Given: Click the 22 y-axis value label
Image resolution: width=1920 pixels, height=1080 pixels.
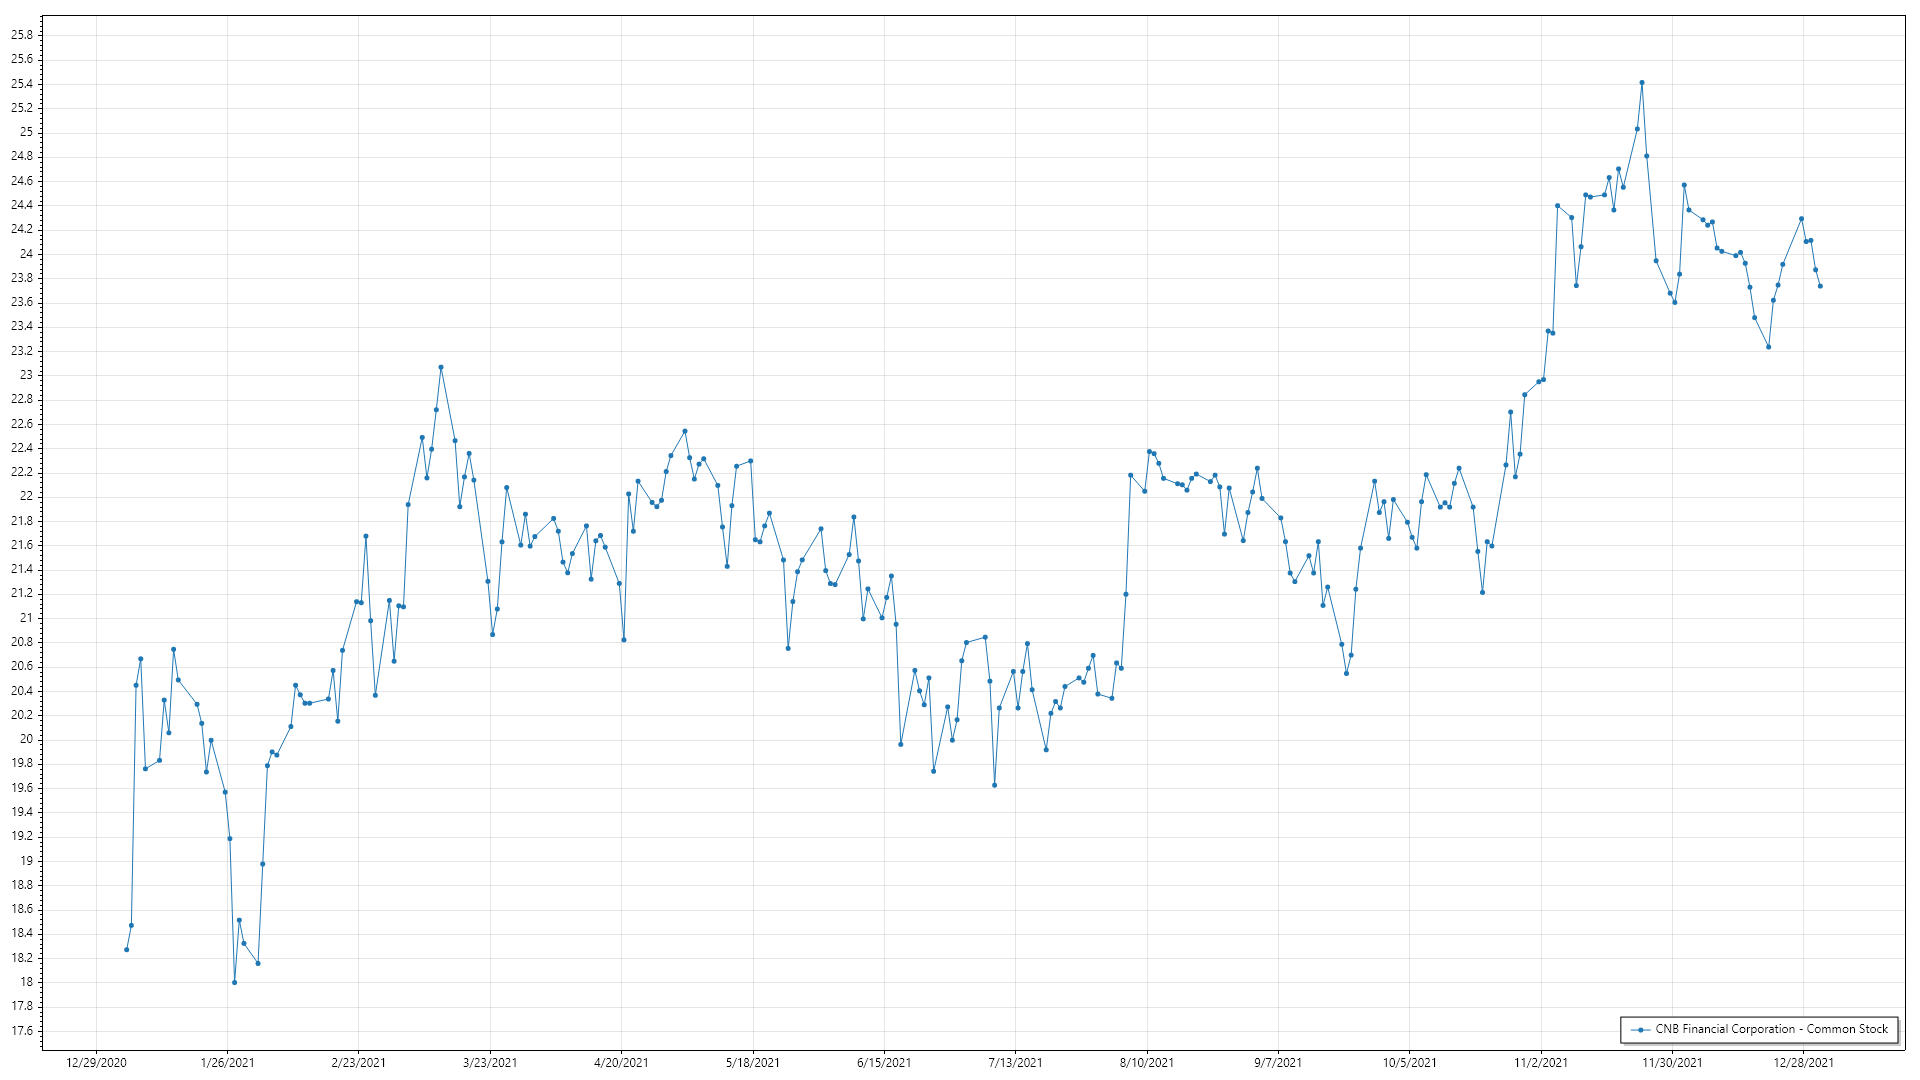Looking at the screenshot, I should [26, 496].
